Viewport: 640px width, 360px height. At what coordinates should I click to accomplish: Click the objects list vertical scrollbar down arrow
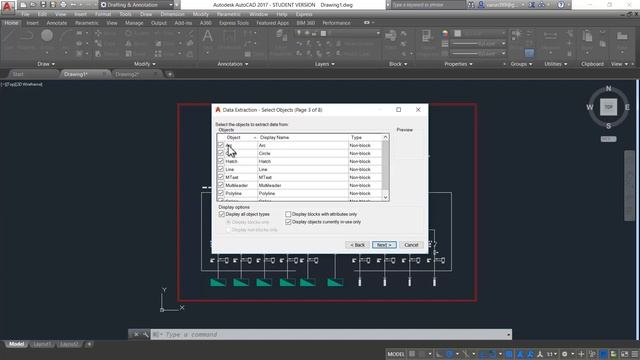[385, 197]
